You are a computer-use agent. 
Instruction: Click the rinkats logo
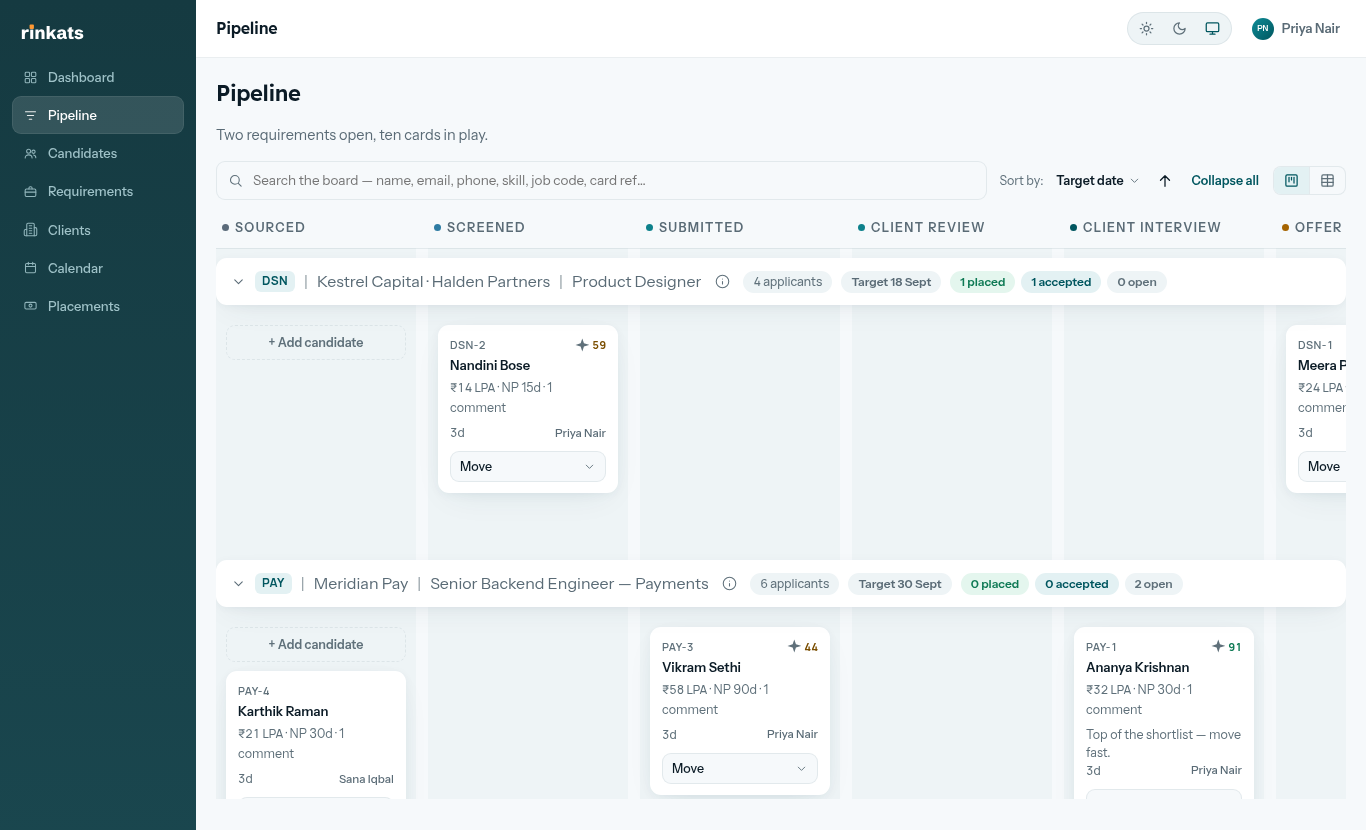click(52, 32)
